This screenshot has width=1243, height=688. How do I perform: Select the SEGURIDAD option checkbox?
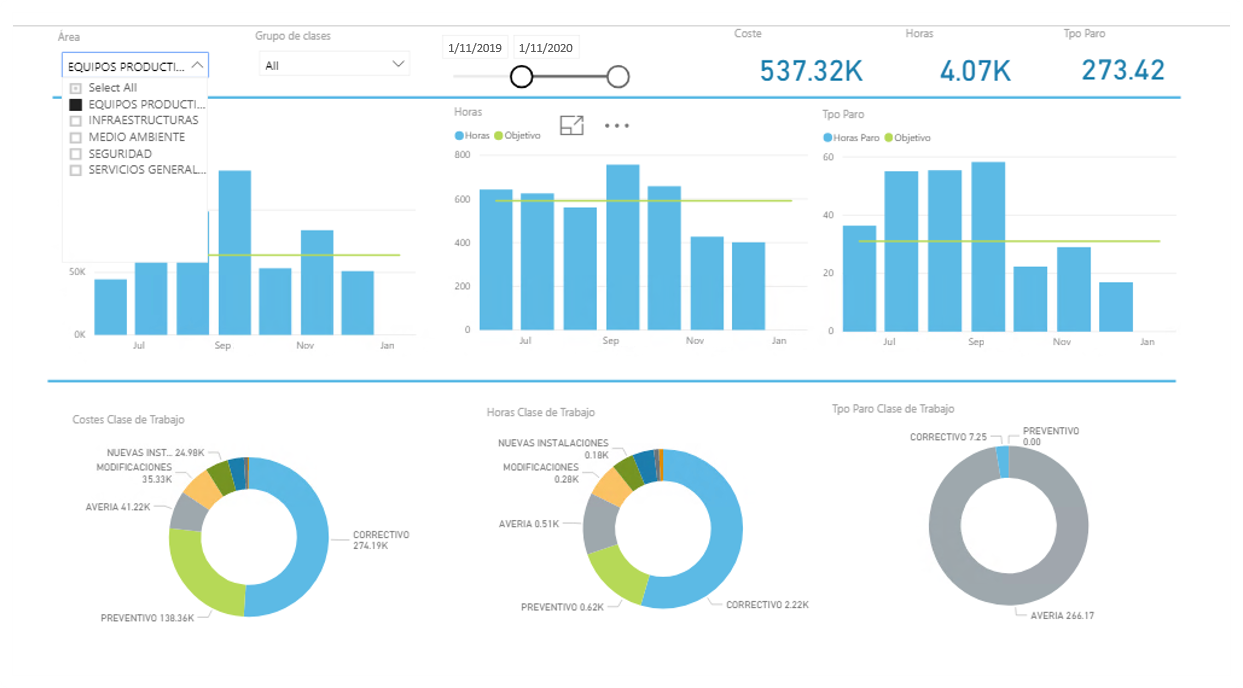click(x=75, y=154)
